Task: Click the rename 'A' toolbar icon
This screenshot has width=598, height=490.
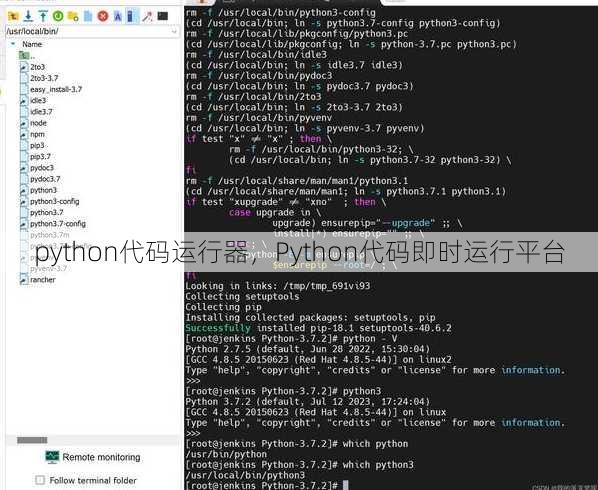Action: [x=118, y=16]
